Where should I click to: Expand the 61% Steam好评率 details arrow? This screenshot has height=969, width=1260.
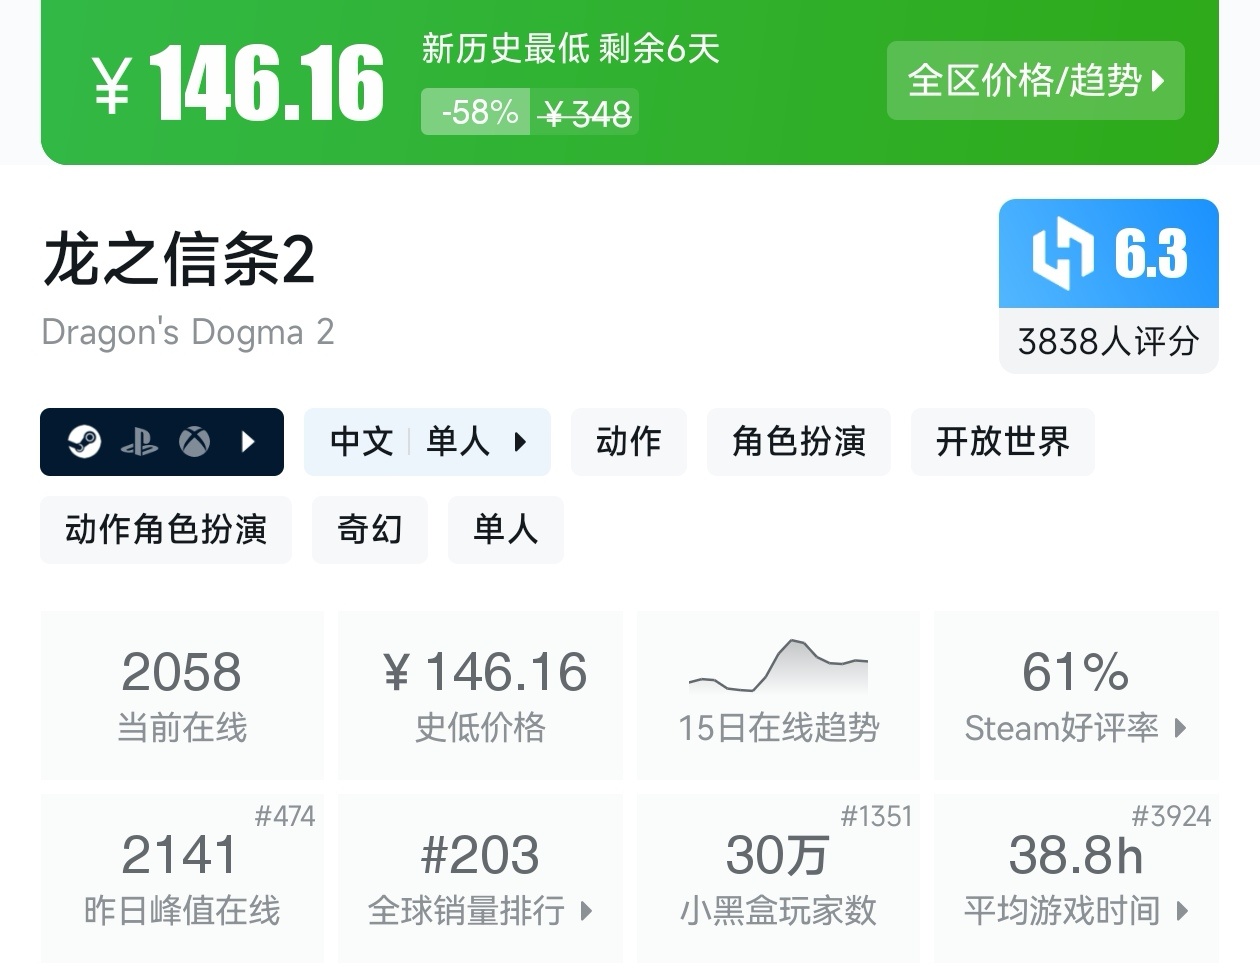coord(1180,728)
